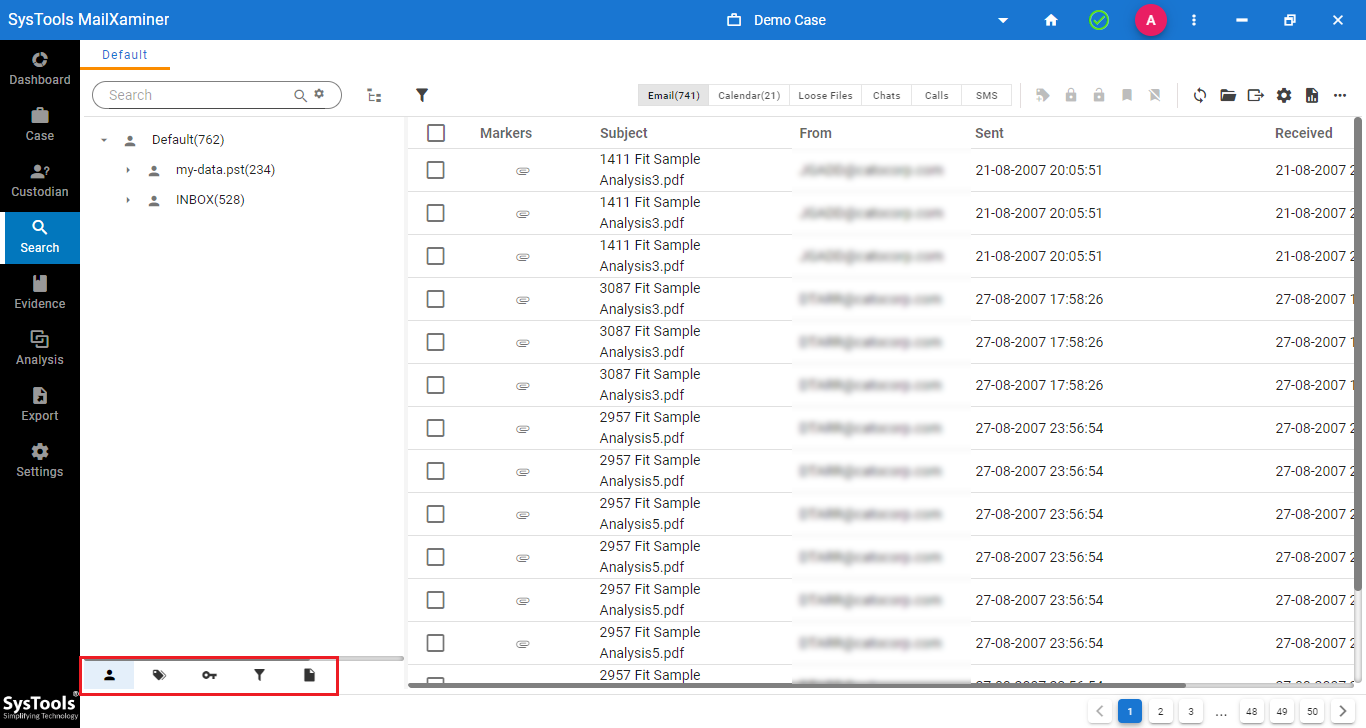Image resolution: width=1366 pixels, height=728 pixels.
Task: Click the email list horizontal scrollbar
Action: pos(796,686)
